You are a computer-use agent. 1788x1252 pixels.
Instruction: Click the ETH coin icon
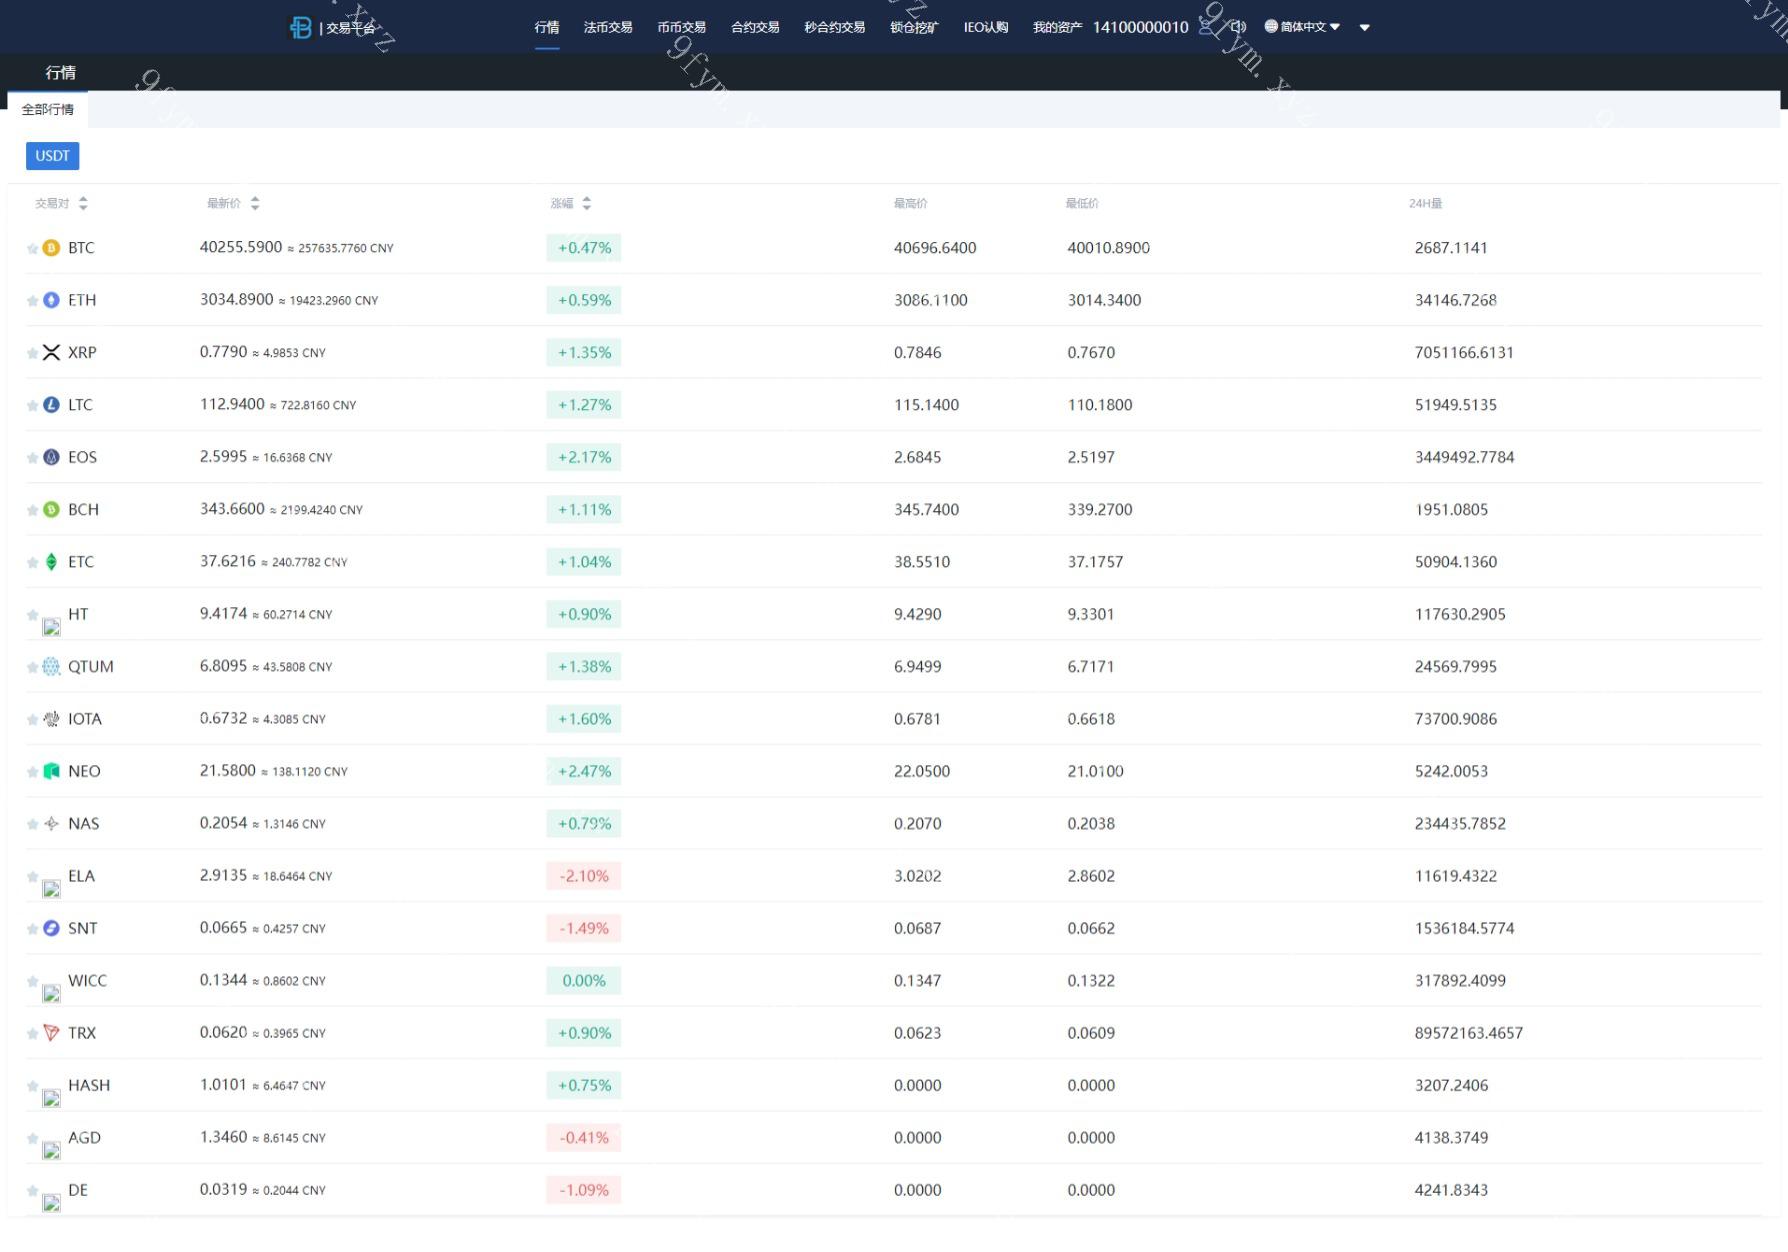[51, 300]
